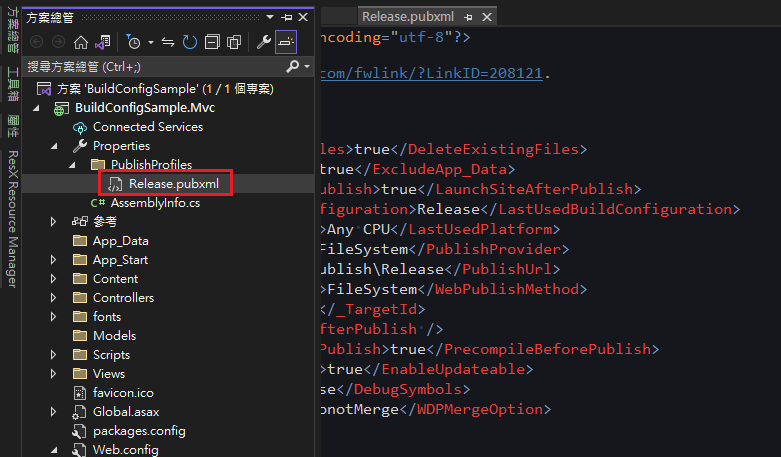Viewport: 781px width, 457px height.
Task: Select the 參考 references item
Action: (105, 222)
